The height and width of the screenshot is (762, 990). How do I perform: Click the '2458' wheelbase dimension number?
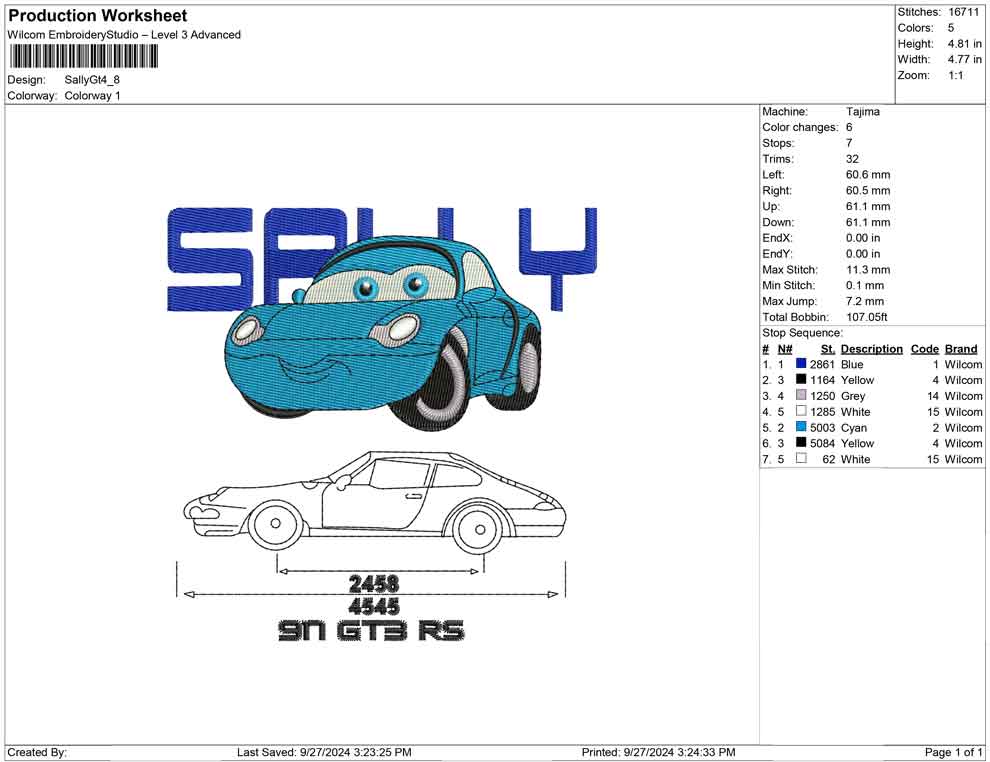(374, 584)
